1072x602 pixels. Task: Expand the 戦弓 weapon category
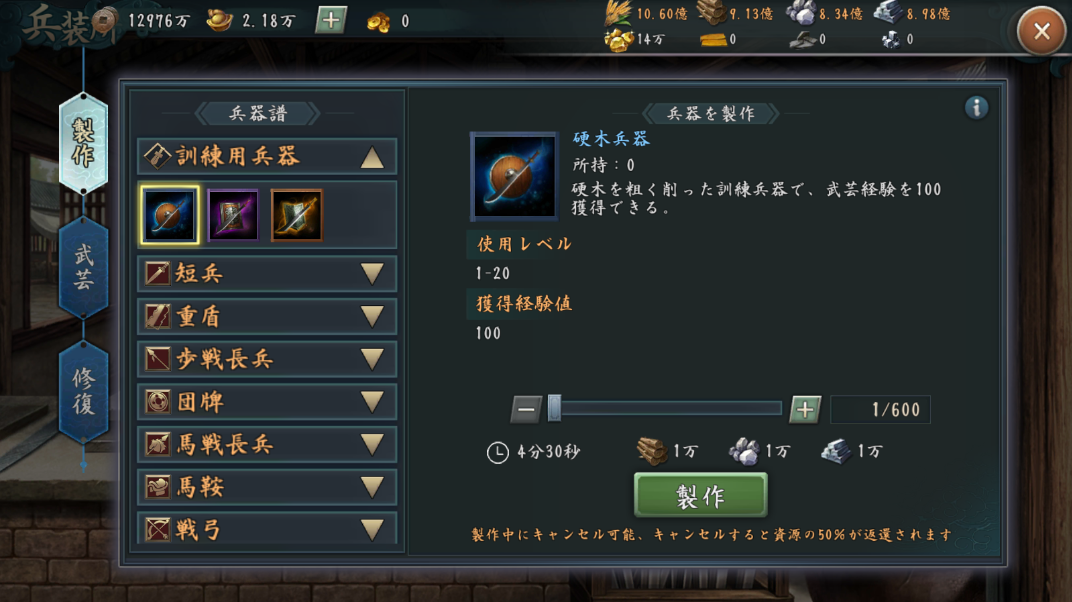[x=267, y=529]
